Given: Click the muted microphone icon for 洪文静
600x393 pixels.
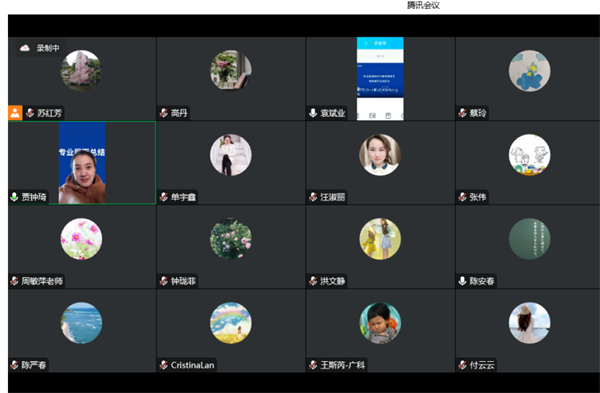Looking at the screenshot, I should (313, 281).
